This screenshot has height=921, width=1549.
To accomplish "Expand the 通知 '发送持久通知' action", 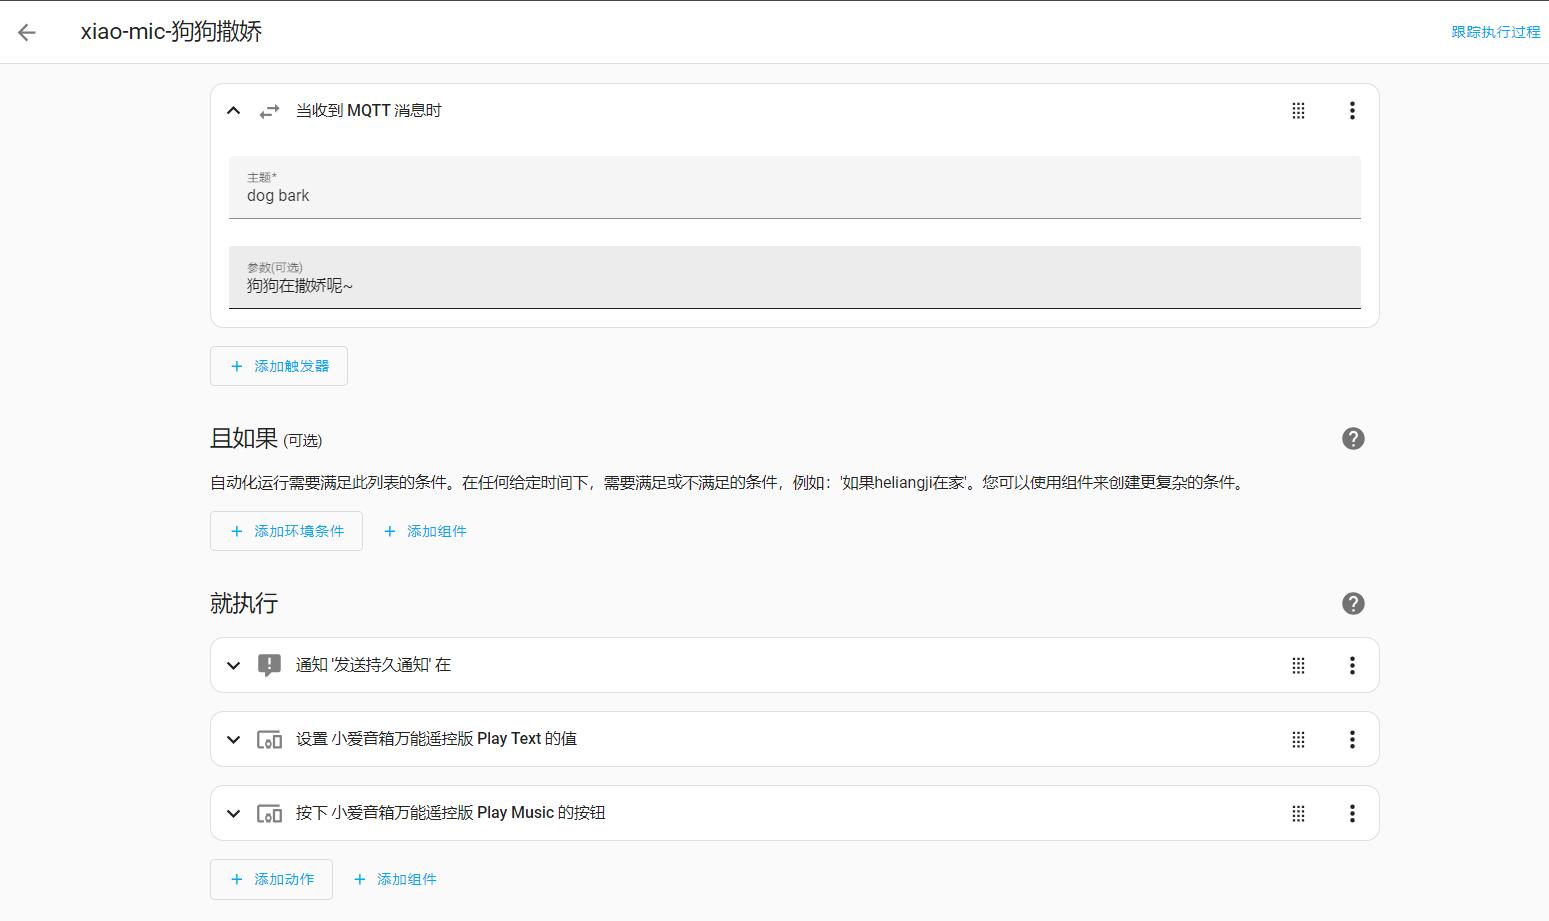I will pyautogui.click(x=233, y=665).
